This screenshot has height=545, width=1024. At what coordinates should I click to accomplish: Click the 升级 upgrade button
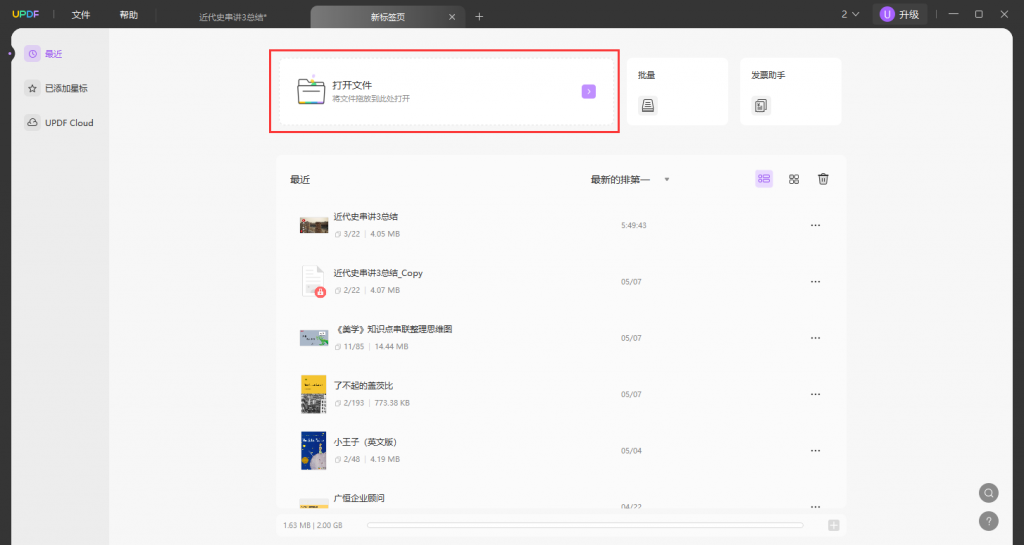(899, 14)
